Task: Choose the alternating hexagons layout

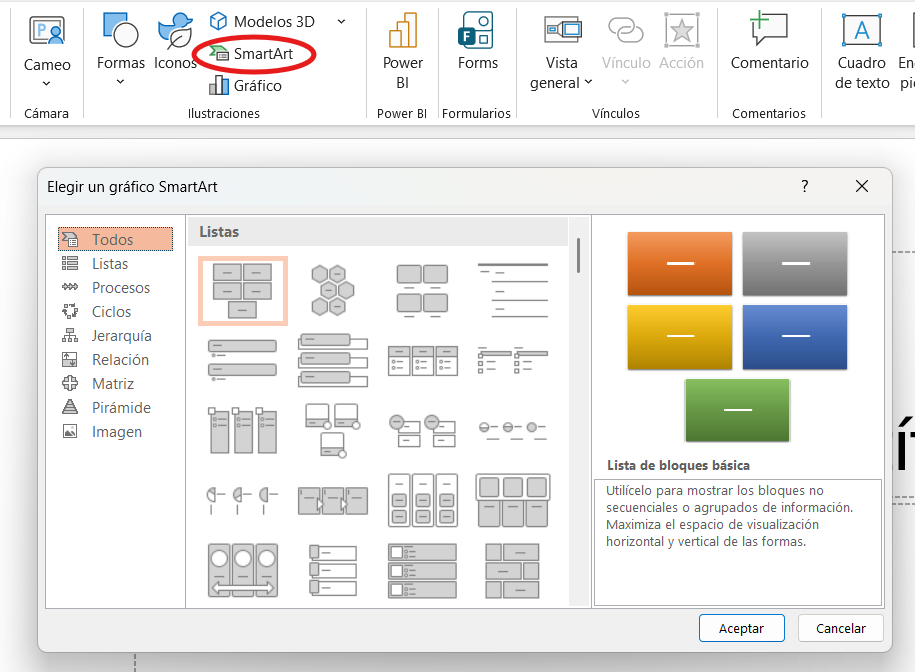Action: click(333, 290)
